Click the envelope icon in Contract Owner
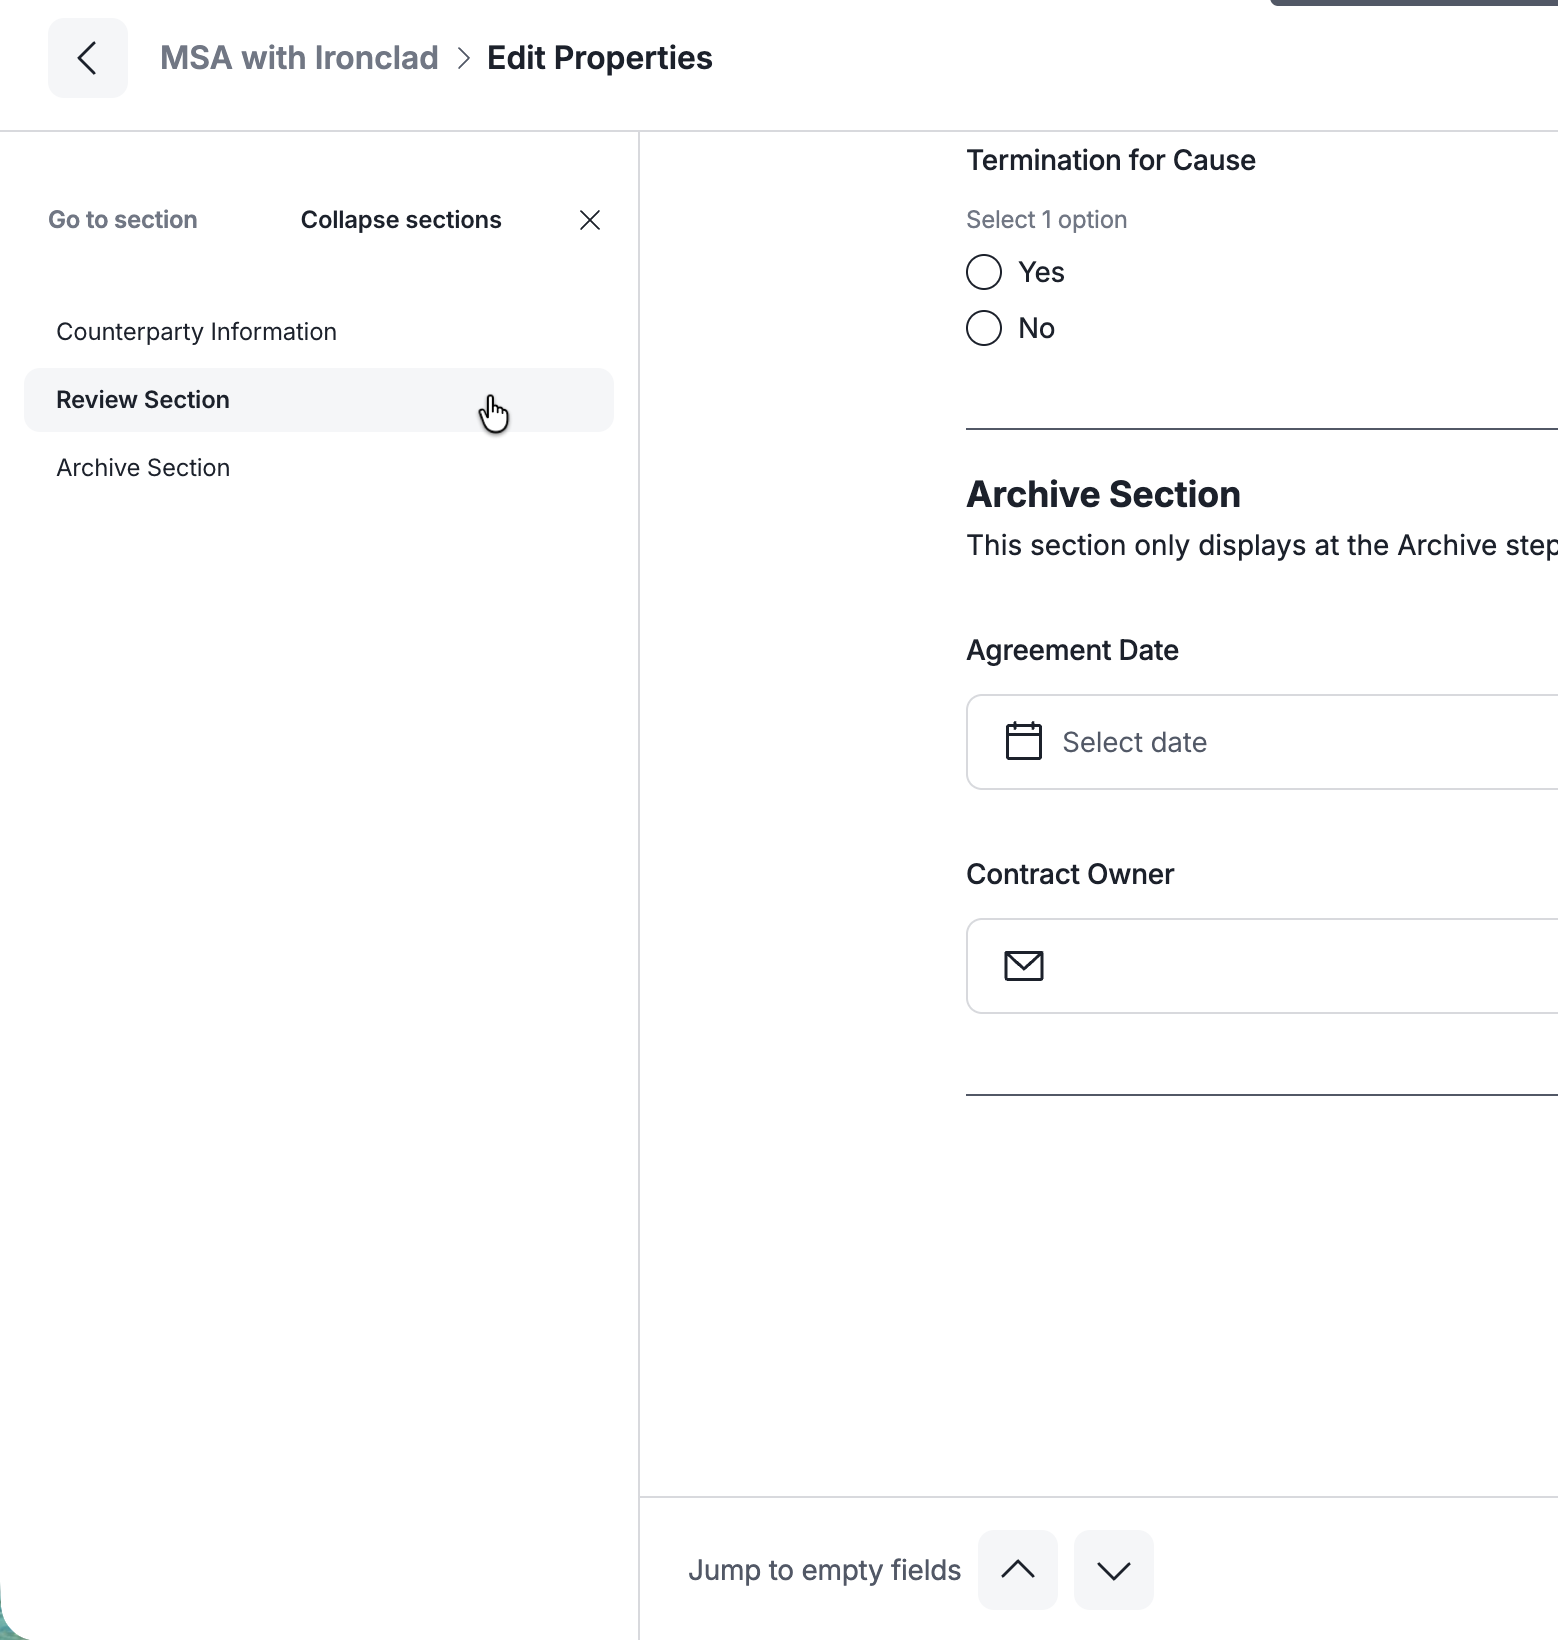This screenshot has width=1558, height=1640. [x=1023, y=965]
